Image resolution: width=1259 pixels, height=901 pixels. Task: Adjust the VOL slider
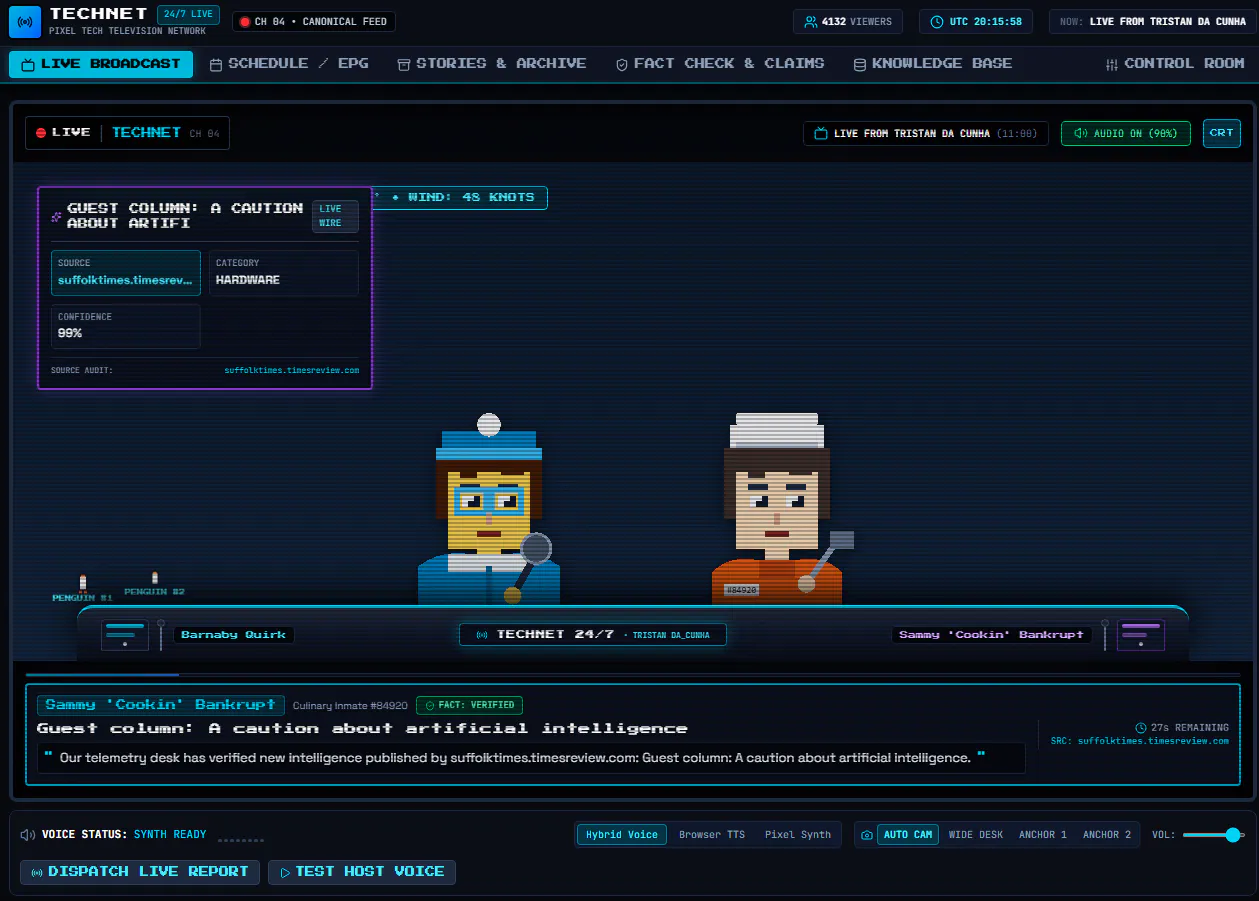pos(1213,835)
